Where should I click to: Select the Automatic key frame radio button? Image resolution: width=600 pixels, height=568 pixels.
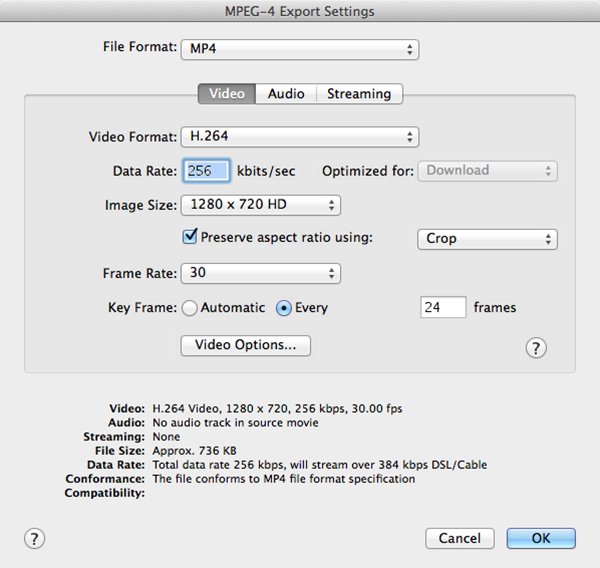point(189,308)
